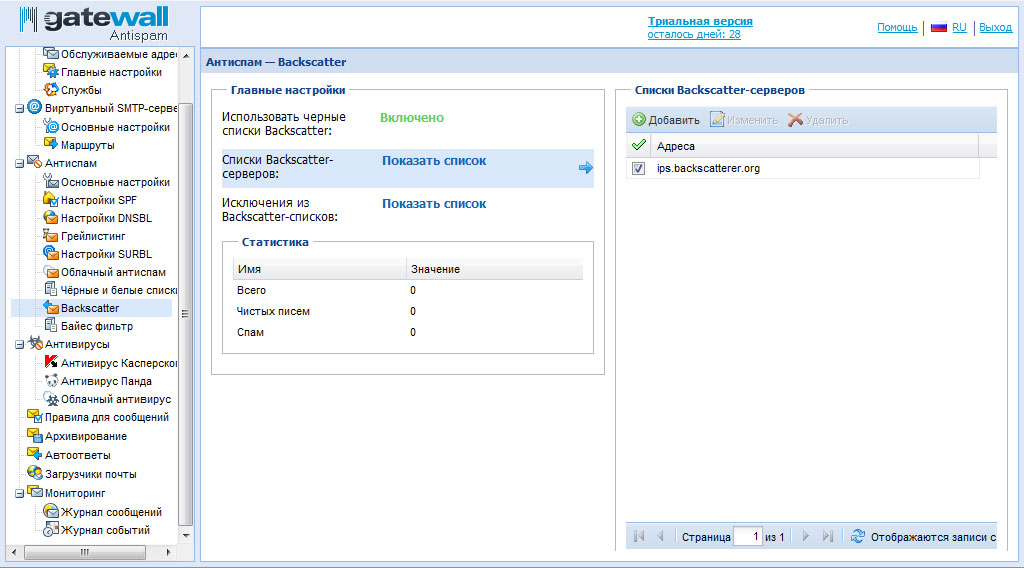Click the refresh icon in pagination bar
Image resolution: width=1024 pixels, height=568 pixels.
pos(857,536)
